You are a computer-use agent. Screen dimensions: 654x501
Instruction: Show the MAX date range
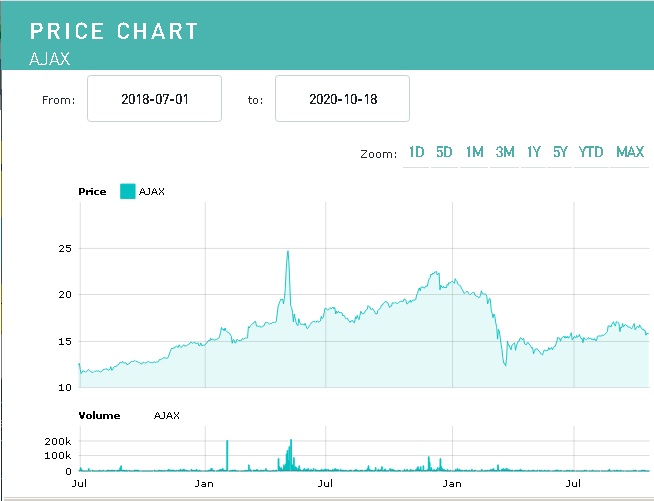[x=630, y=152]
